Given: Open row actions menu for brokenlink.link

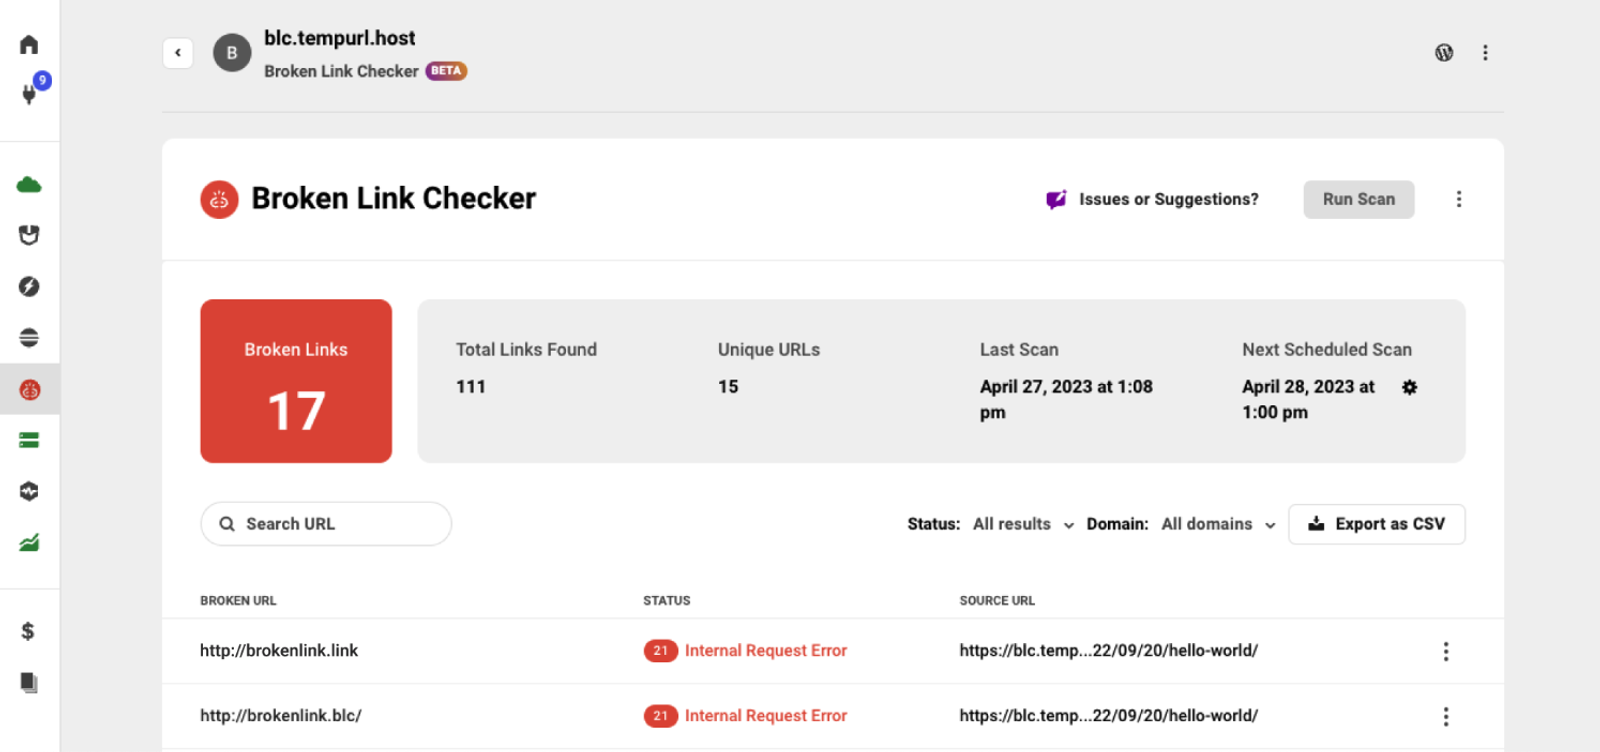Looking at the screenshot, I should click(1446, 651).
